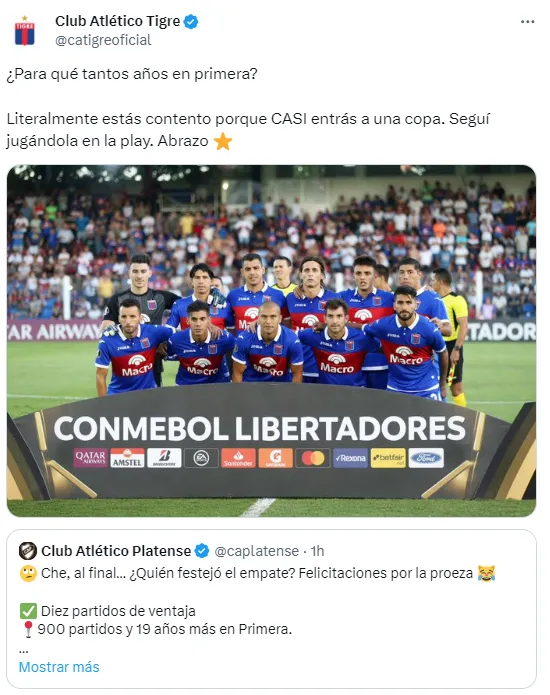Click the Tigre verified badge

pos(191,21)
